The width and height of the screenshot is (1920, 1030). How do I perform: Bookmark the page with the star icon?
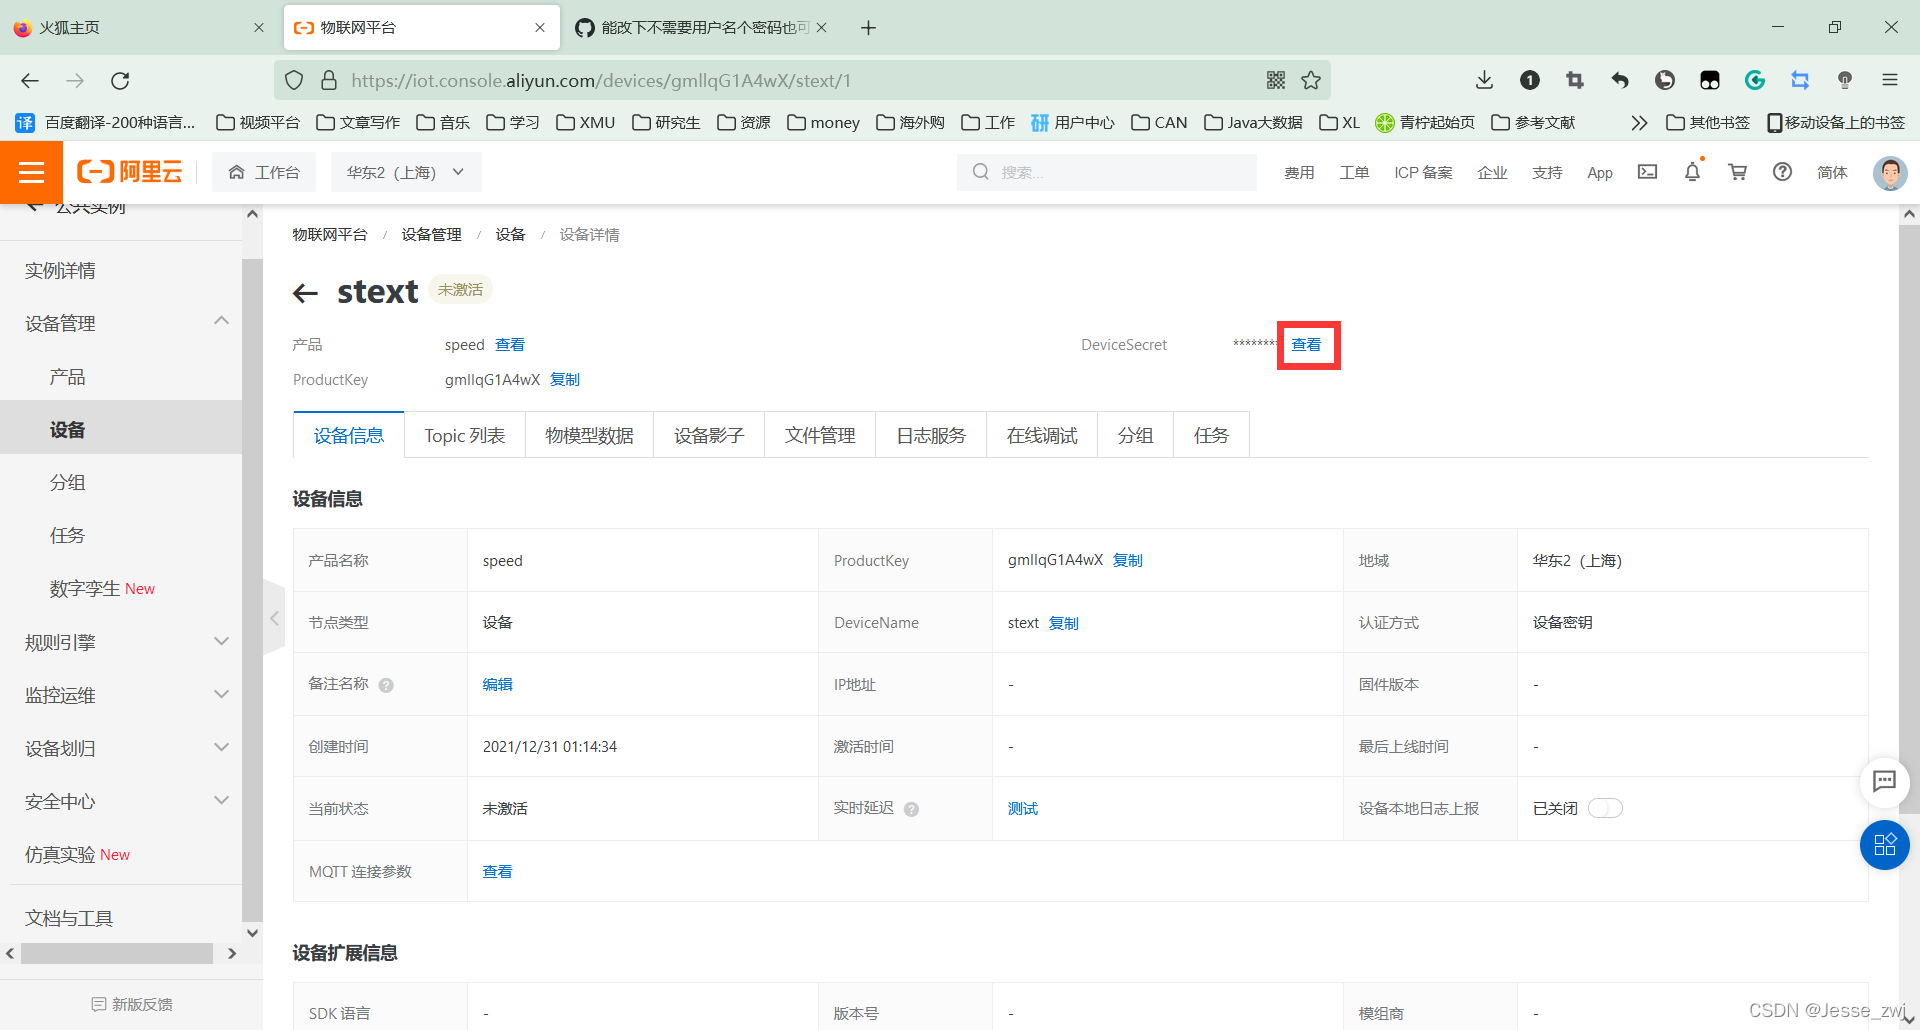pyautogui.click(x=1311, y=80)
